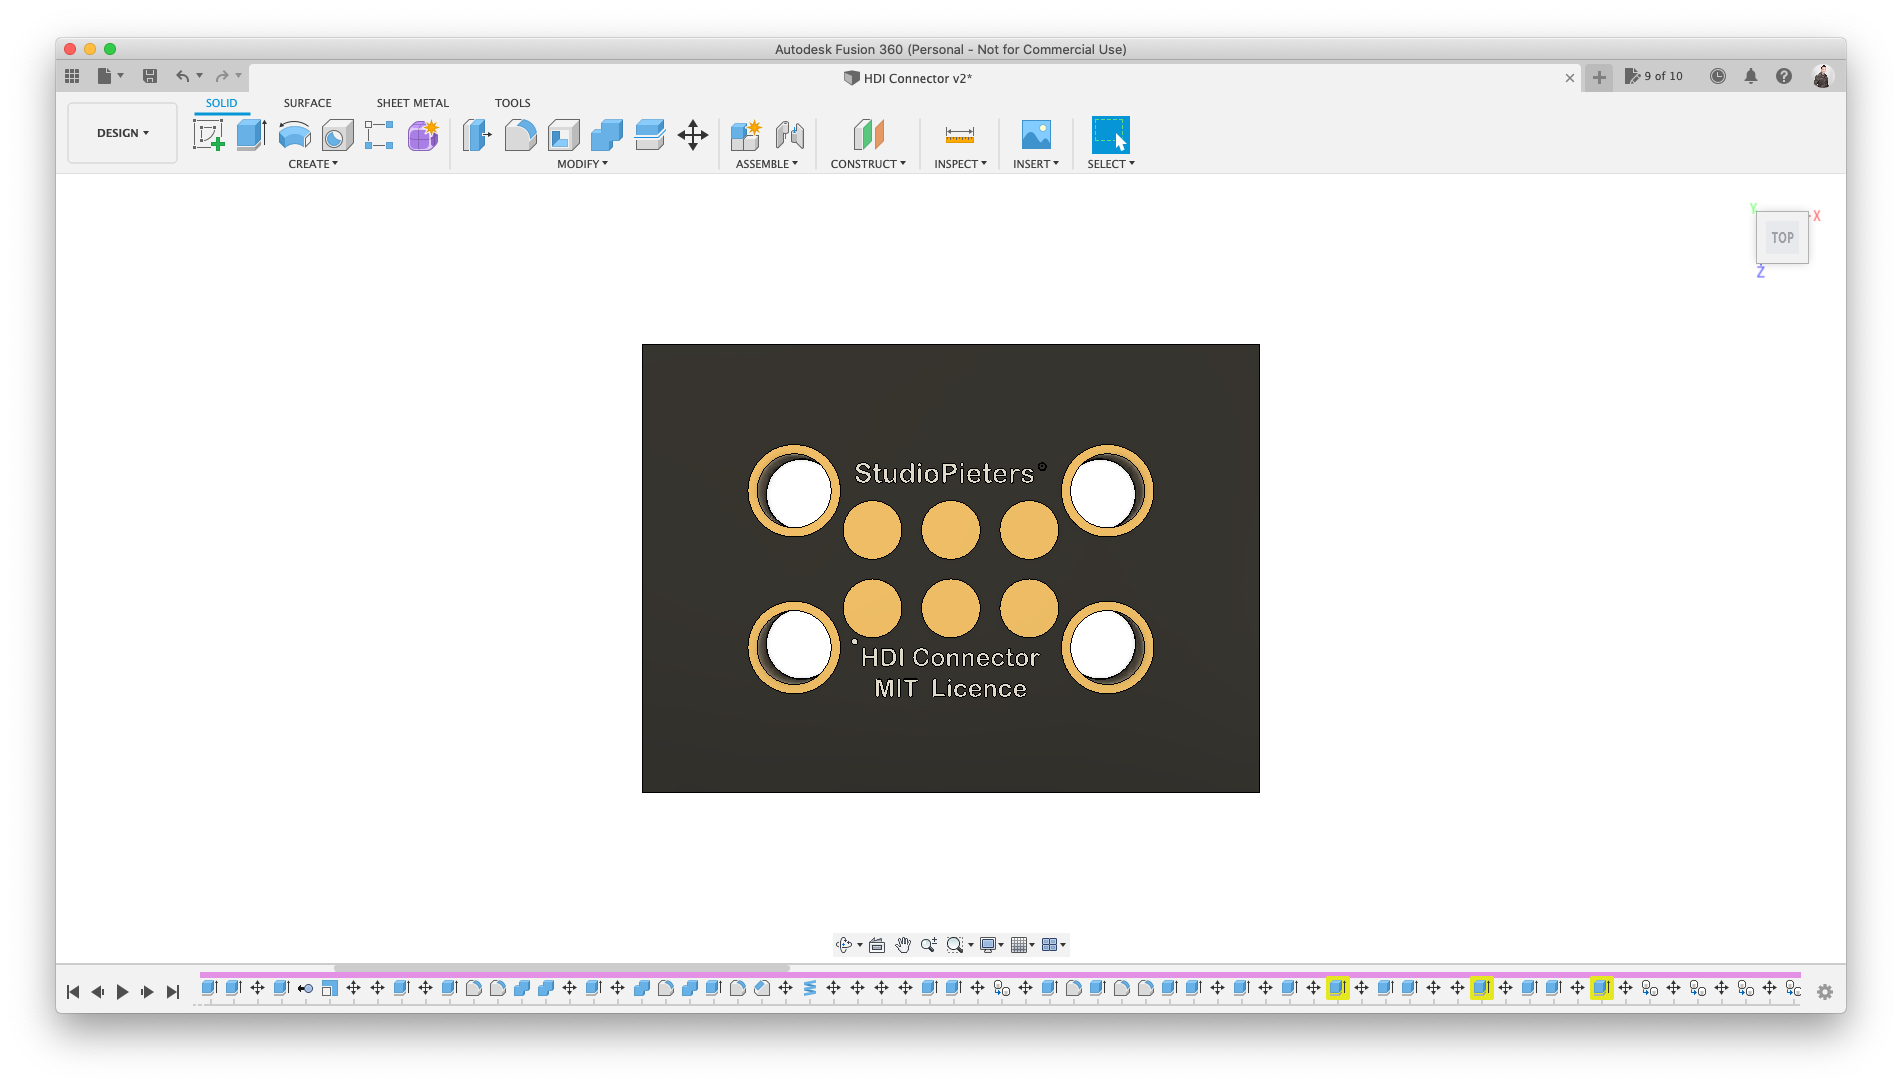Image resolution: width=1902 pixels, height=1087 pixels.
Task: Switch to the TOOLS tab
Action: (x=513, y=103)
